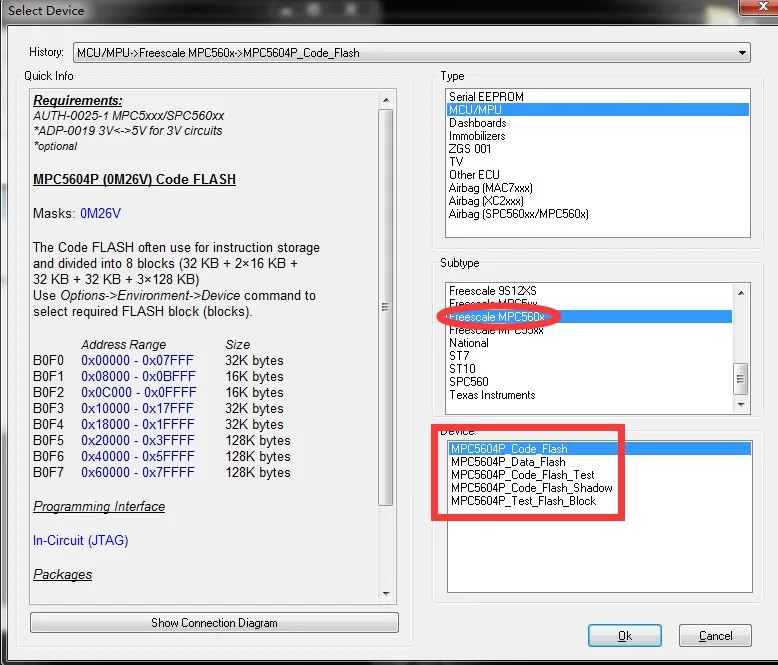This screenshot has width=778, height=665.
Task: Click Show Connection Diagram button
Action: 214,622
